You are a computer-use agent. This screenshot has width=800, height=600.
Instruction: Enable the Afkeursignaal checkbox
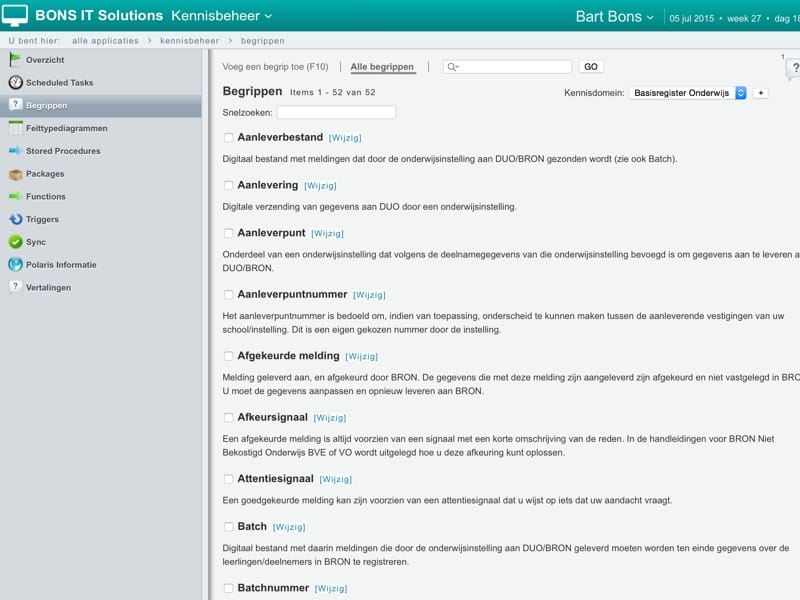tap(229, 418)
